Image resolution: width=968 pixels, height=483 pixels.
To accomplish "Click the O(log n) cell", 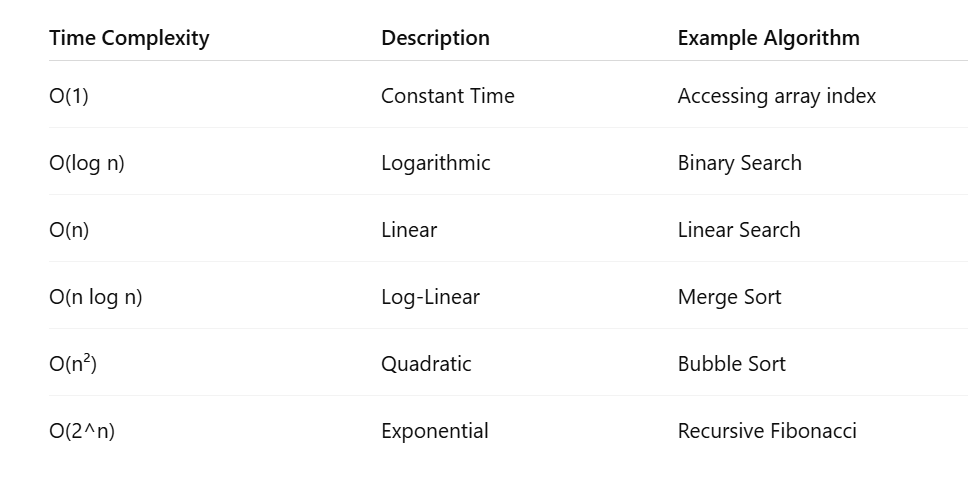I will tap(87, 163).
